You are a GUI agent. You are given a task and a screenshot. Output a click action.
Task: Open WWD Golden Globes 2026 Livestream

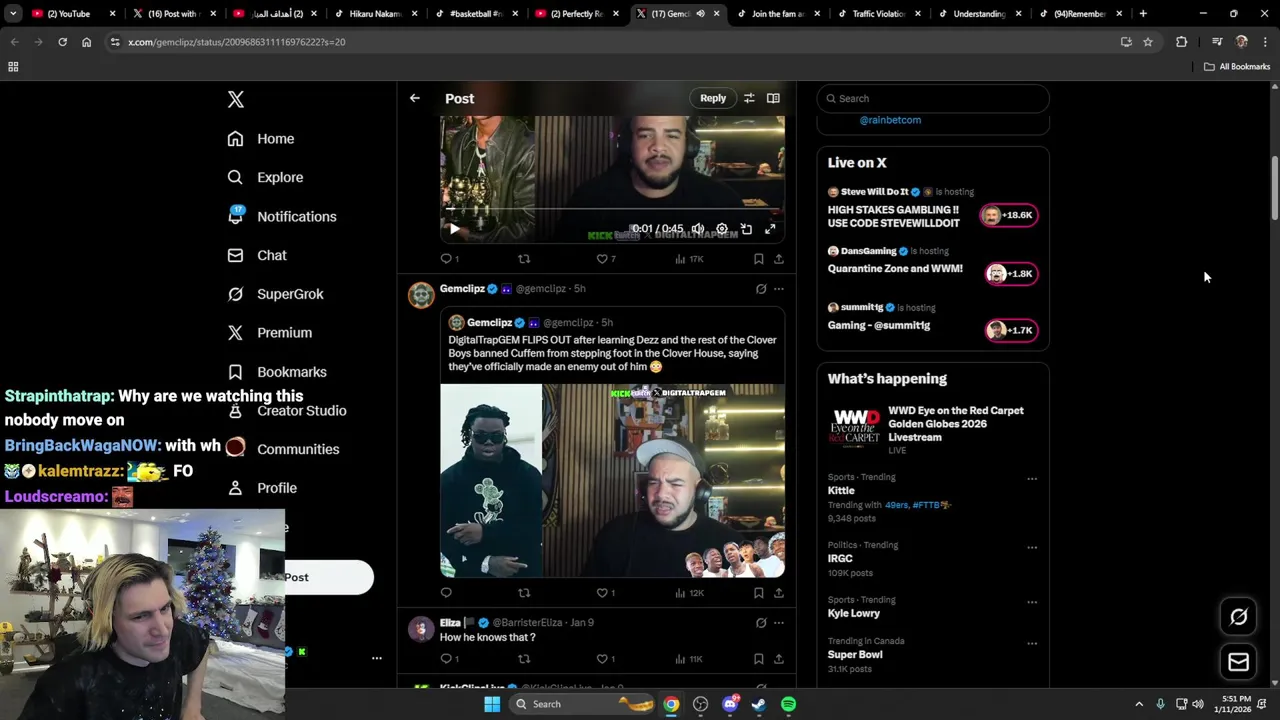click(933, 430)
